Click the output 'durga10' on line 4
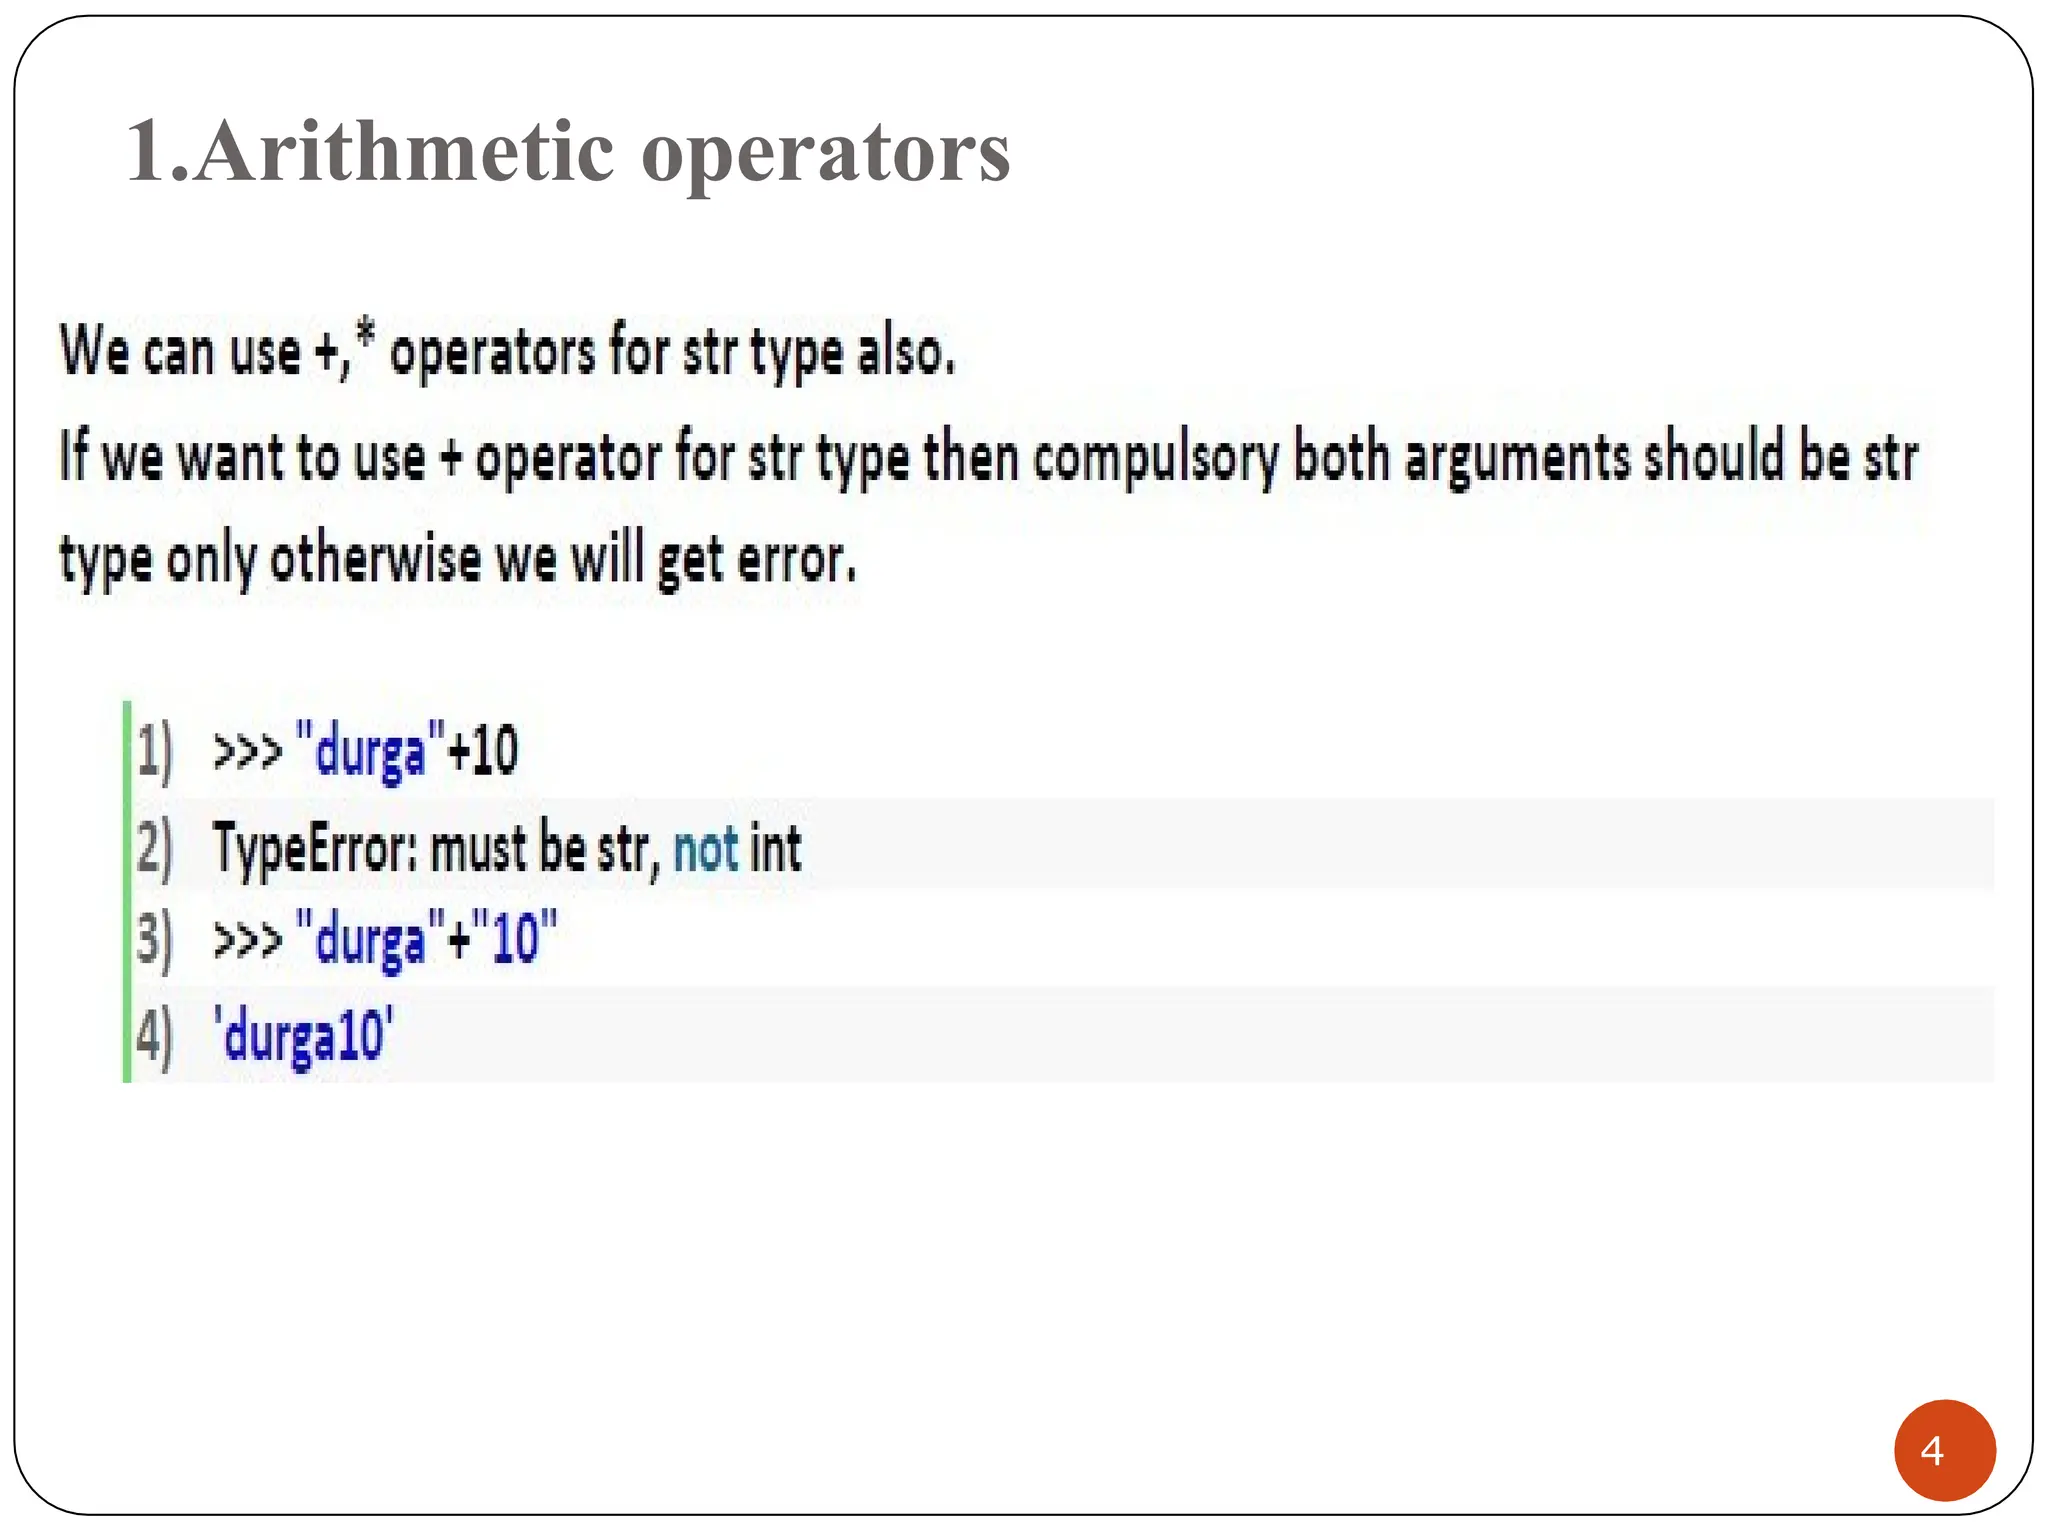This screenshot has height=1536, width=2048. (x=304, y=1035)
